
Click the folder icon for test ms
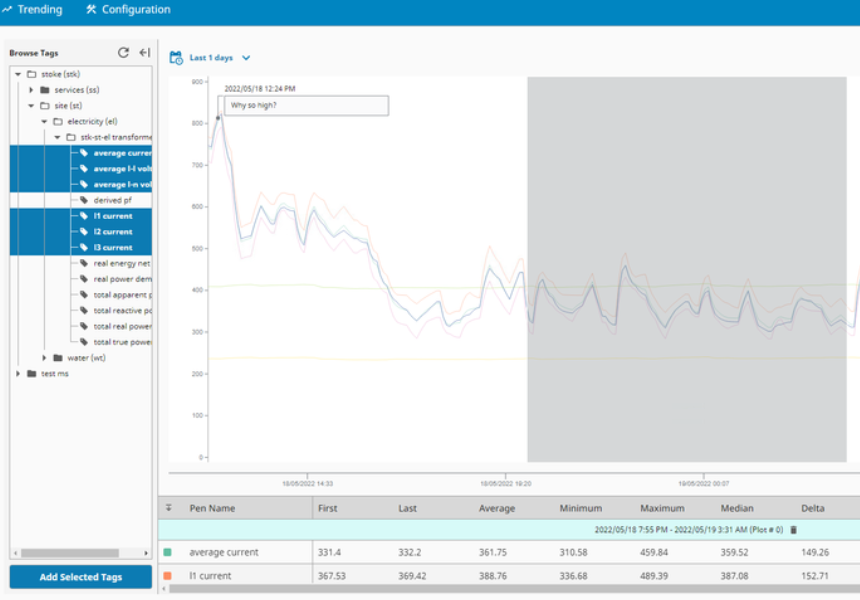click(x=32, y=373)
